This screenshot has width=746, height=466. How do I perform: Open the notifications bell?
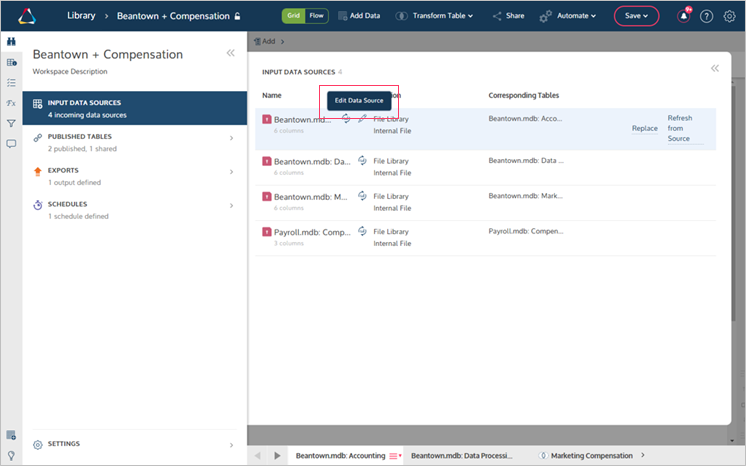click(684, 16)
